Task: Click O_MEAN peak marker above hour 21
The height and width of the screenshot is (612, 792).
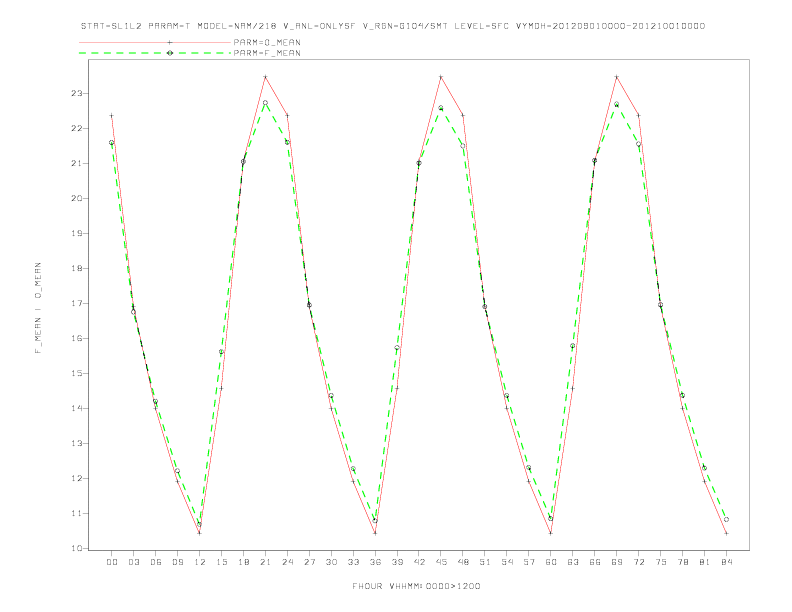Action: (x=265, y=77)
